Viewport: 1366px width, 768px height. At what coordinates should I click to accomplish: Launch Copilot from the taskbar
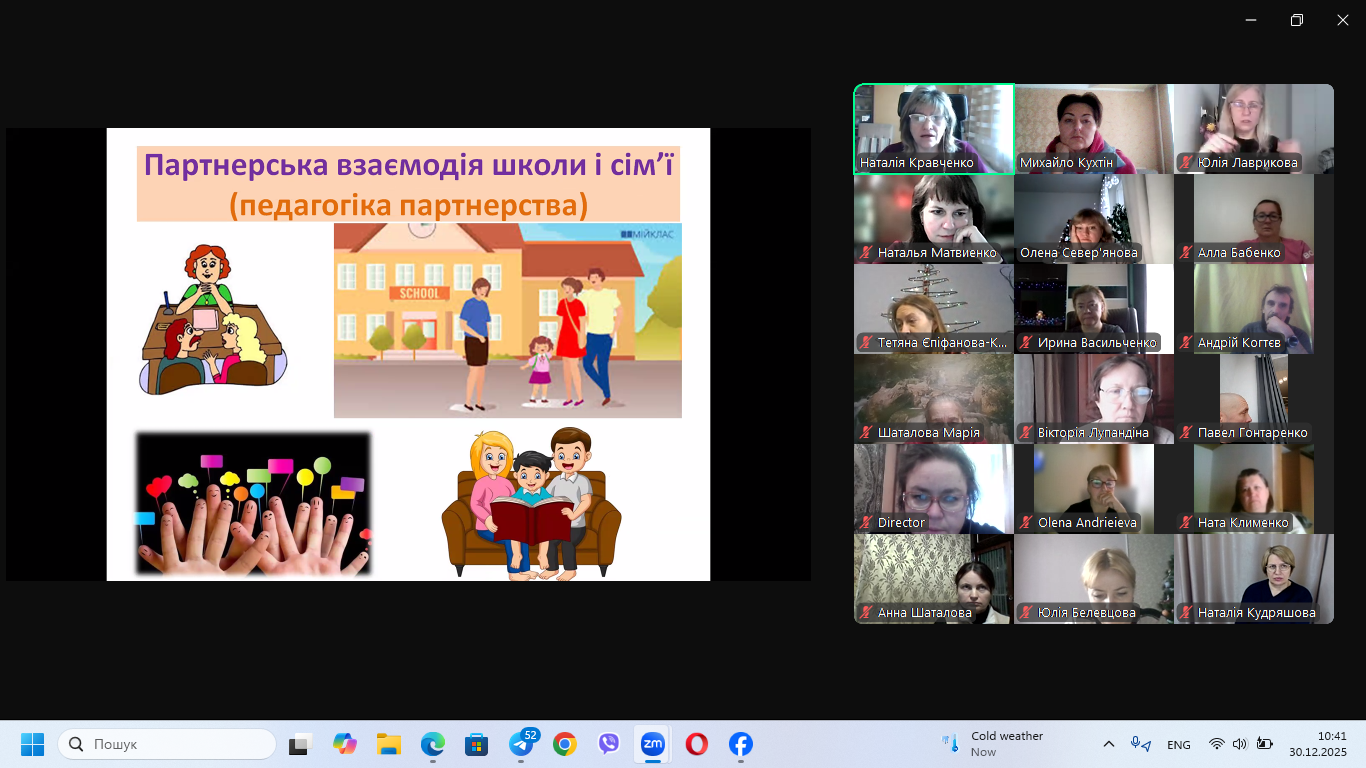click(x=345, y=744)
